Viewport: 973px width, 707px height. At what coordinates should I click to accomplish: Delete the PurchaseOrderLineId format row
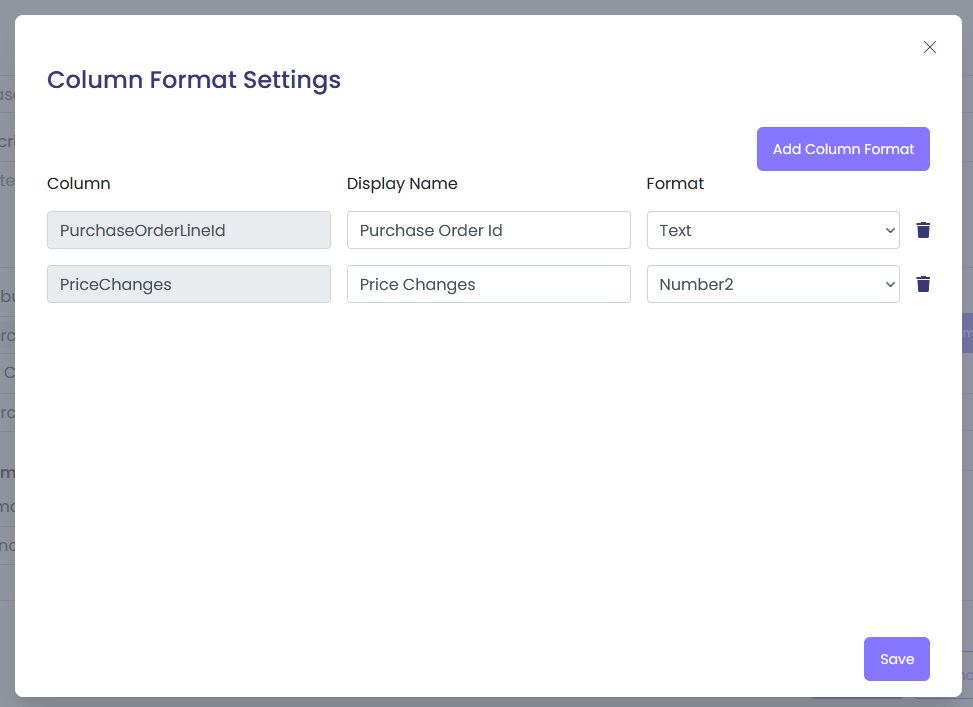[x=923, y=230]
